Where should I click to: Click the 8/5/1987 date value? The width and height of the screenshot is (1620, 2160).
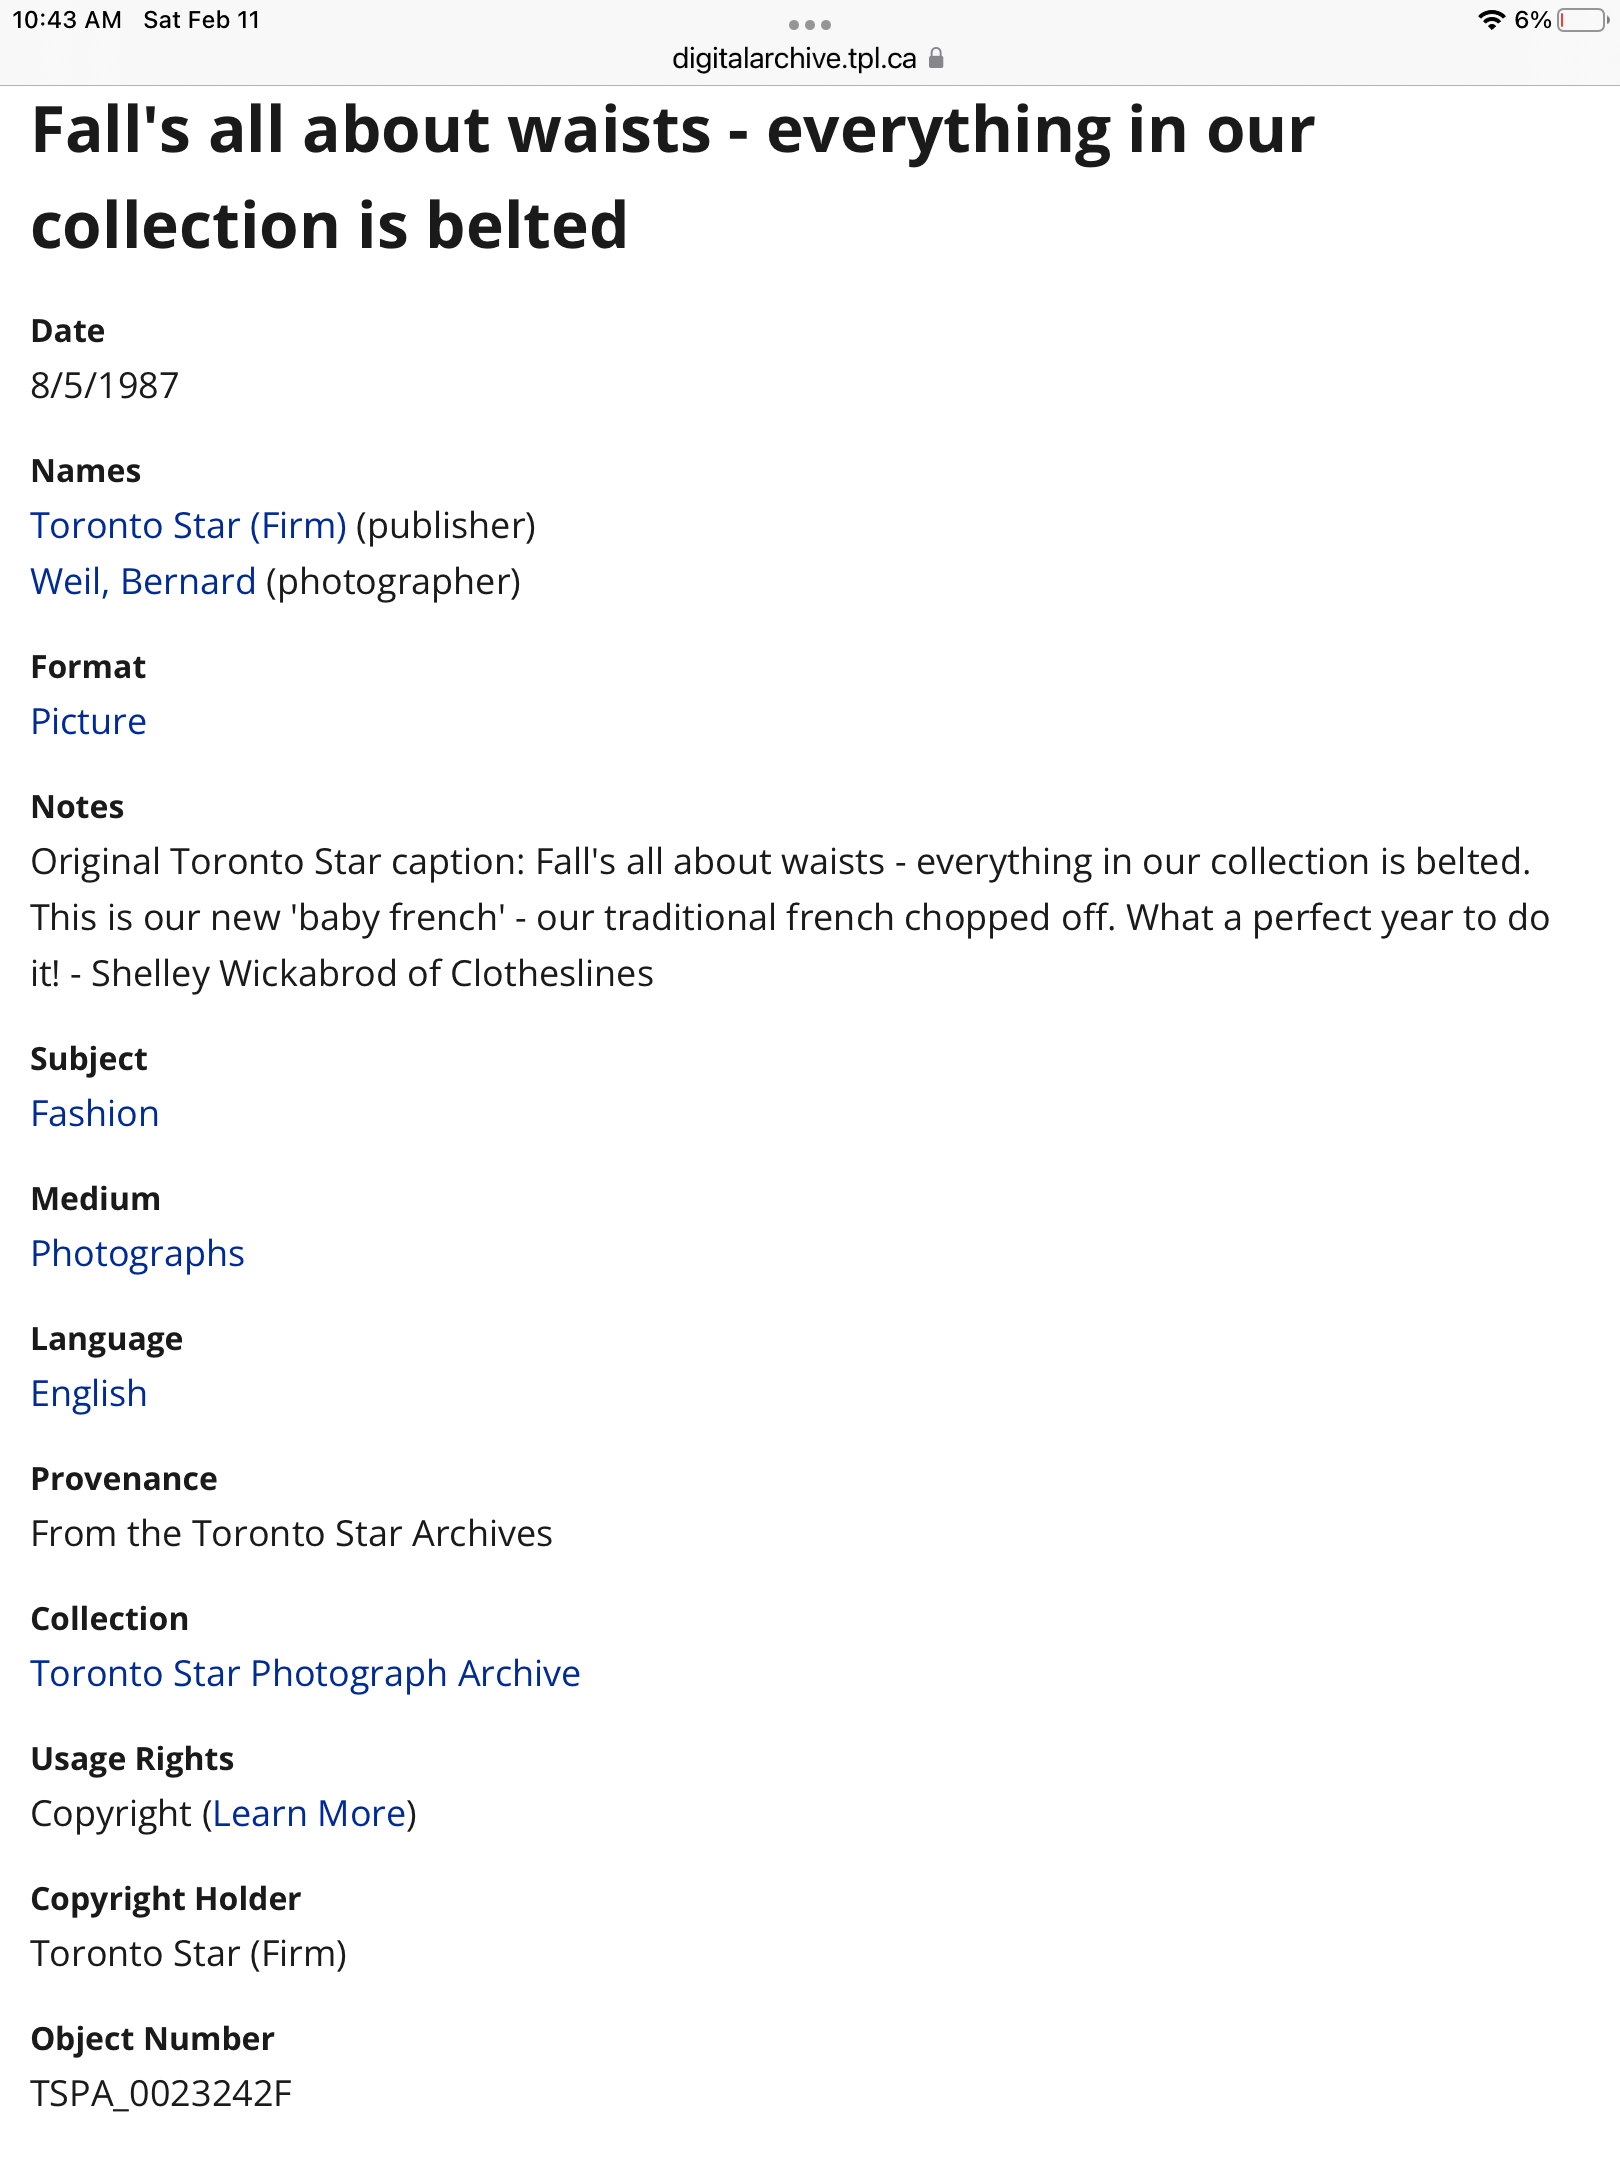click(104, 385)
